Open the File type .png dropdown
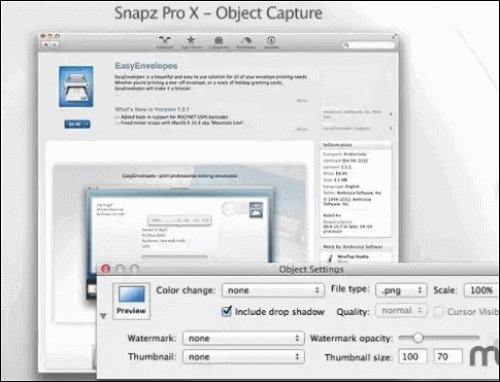The height and width of the screenshot is (382, 500). coord(401,290)
